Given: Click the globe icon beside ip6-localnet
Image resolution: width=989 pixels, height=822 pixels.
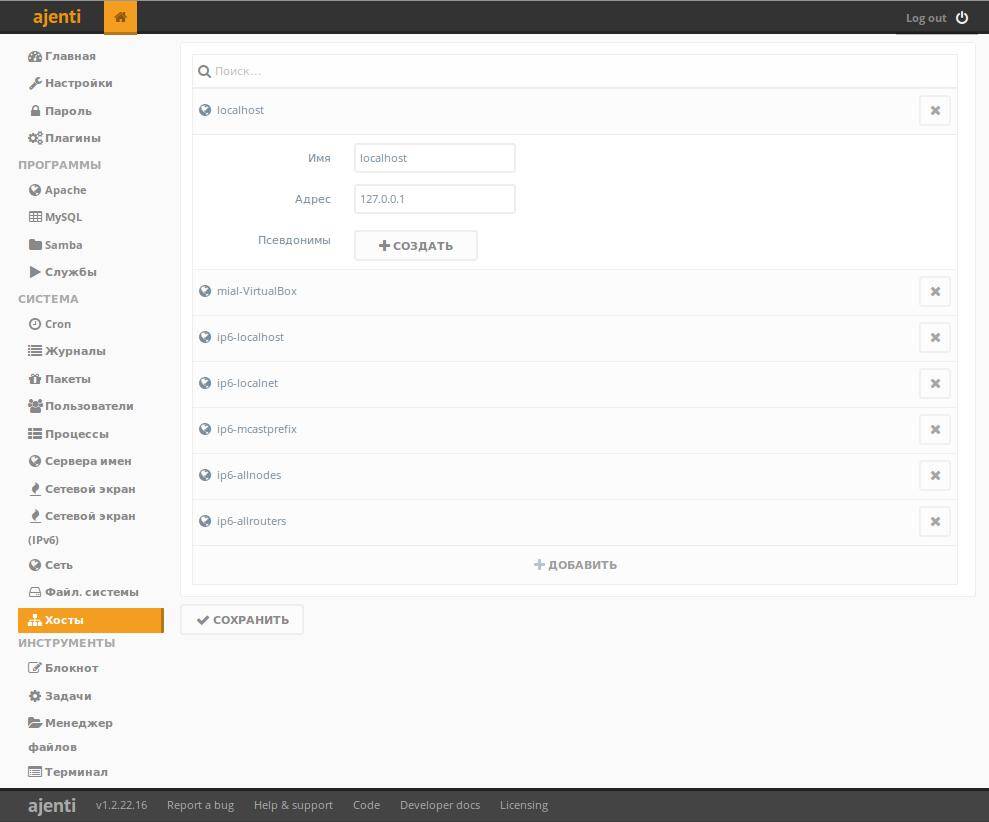Looking at the screenshot, I should tap(205, 384).
